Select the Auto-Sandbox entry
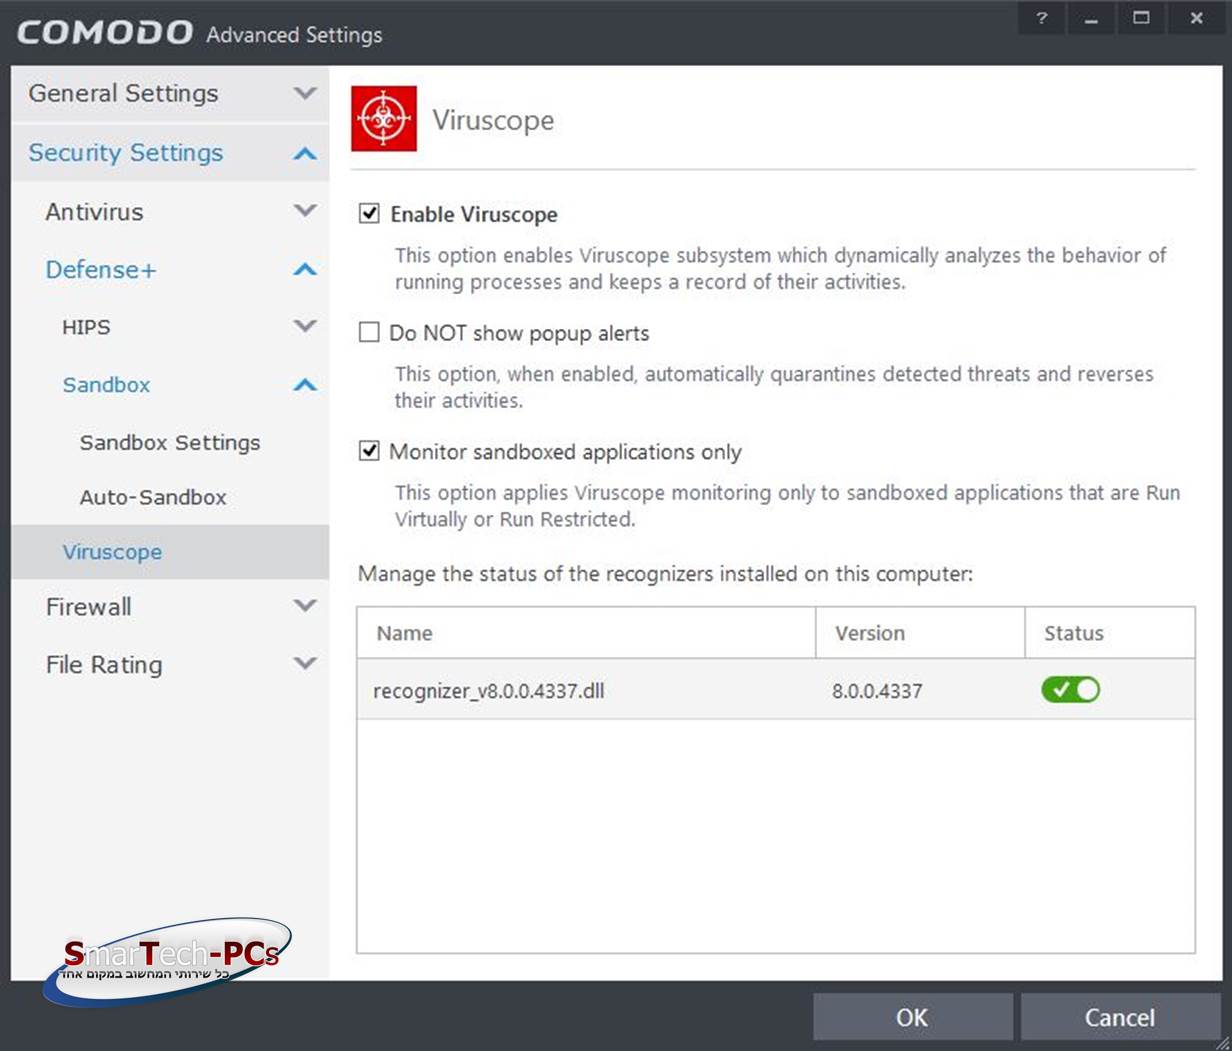Image resolution: width=1232 pixels, height=1051 pixels. [x=153, y=497]
